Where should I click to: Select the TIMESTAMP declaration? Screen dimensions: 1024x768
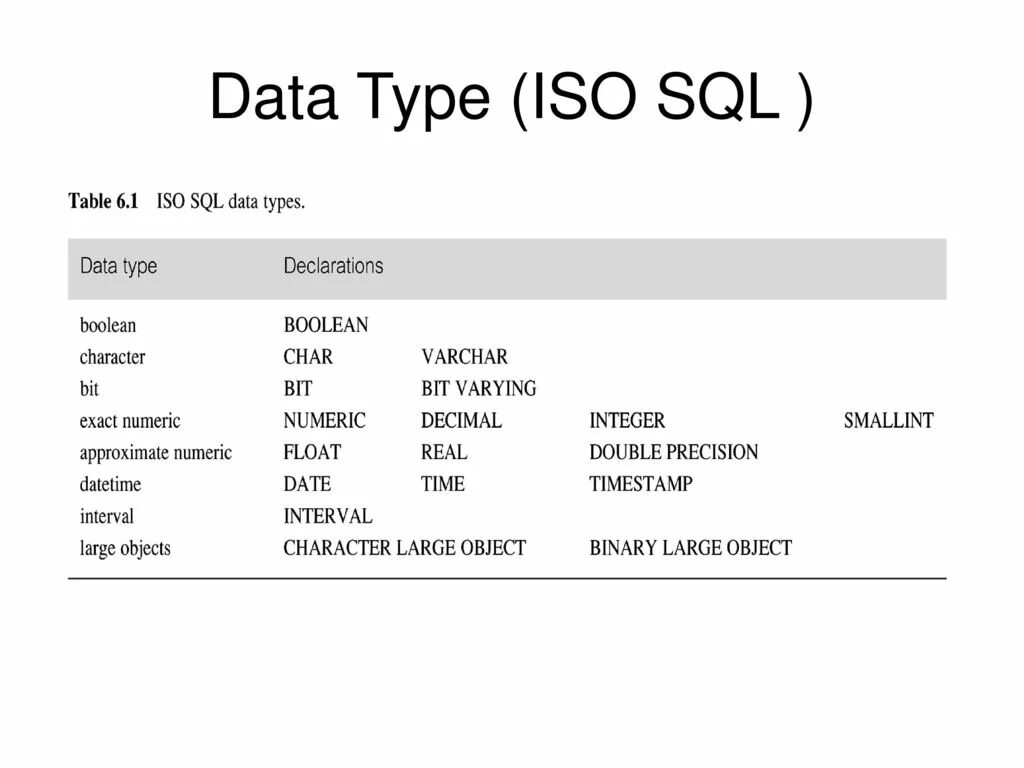pyautogui.click(x=641, y=484)
